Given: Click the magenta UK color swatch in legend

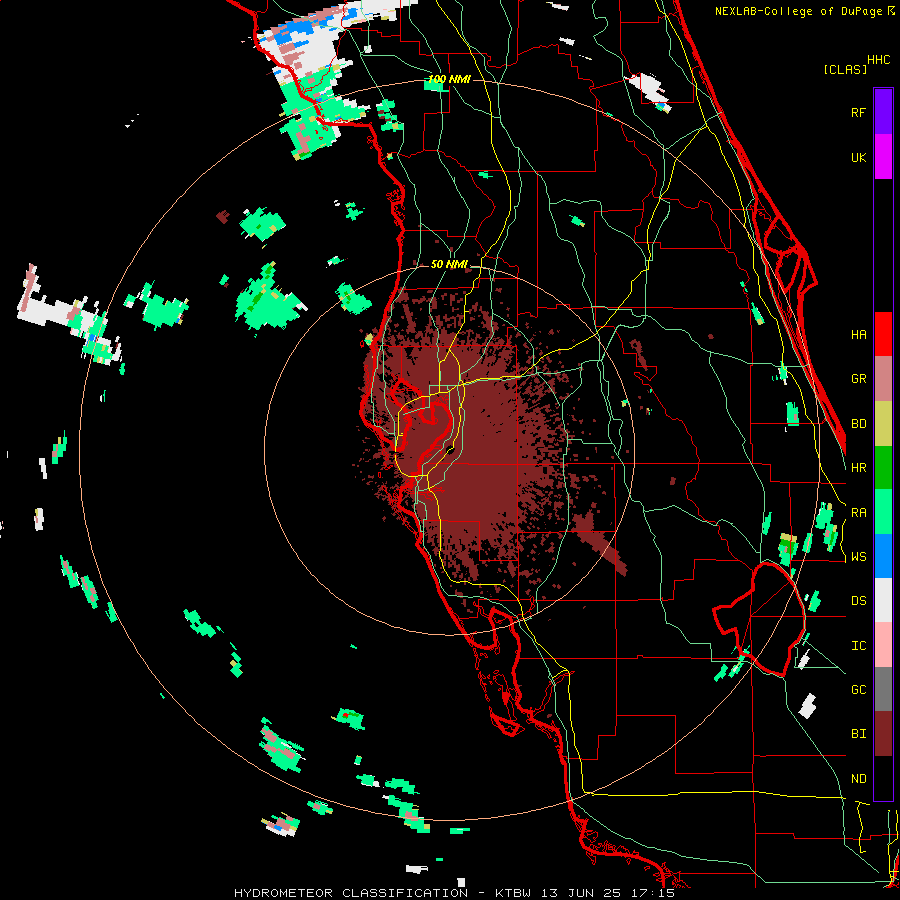Looking at the screenshot, I should click(x=883, y=157).
